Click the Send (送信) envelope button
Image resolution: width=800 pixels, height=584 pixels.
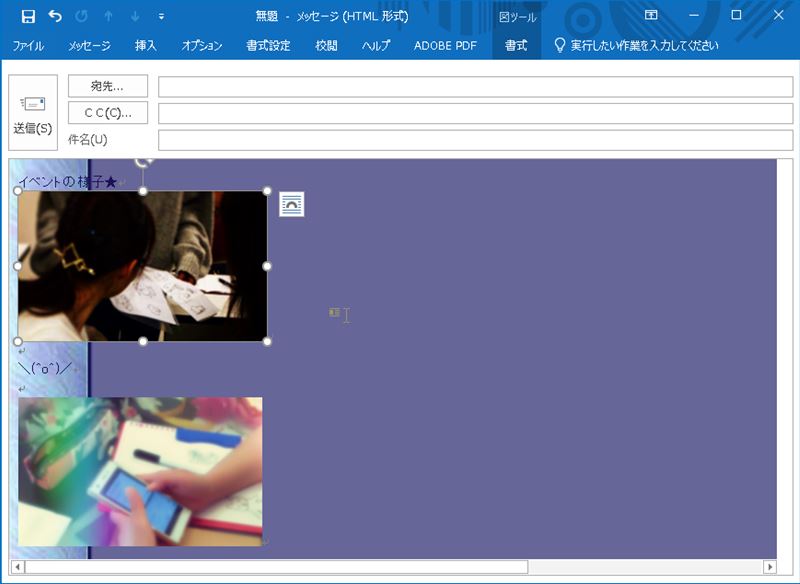pyautogui.click(x=33, y=113)
